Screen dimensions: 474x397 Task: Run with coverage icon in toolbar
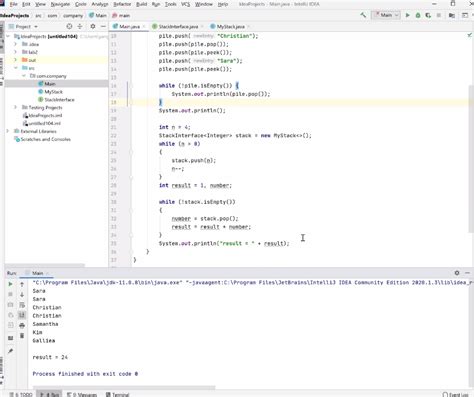(428, 15)
